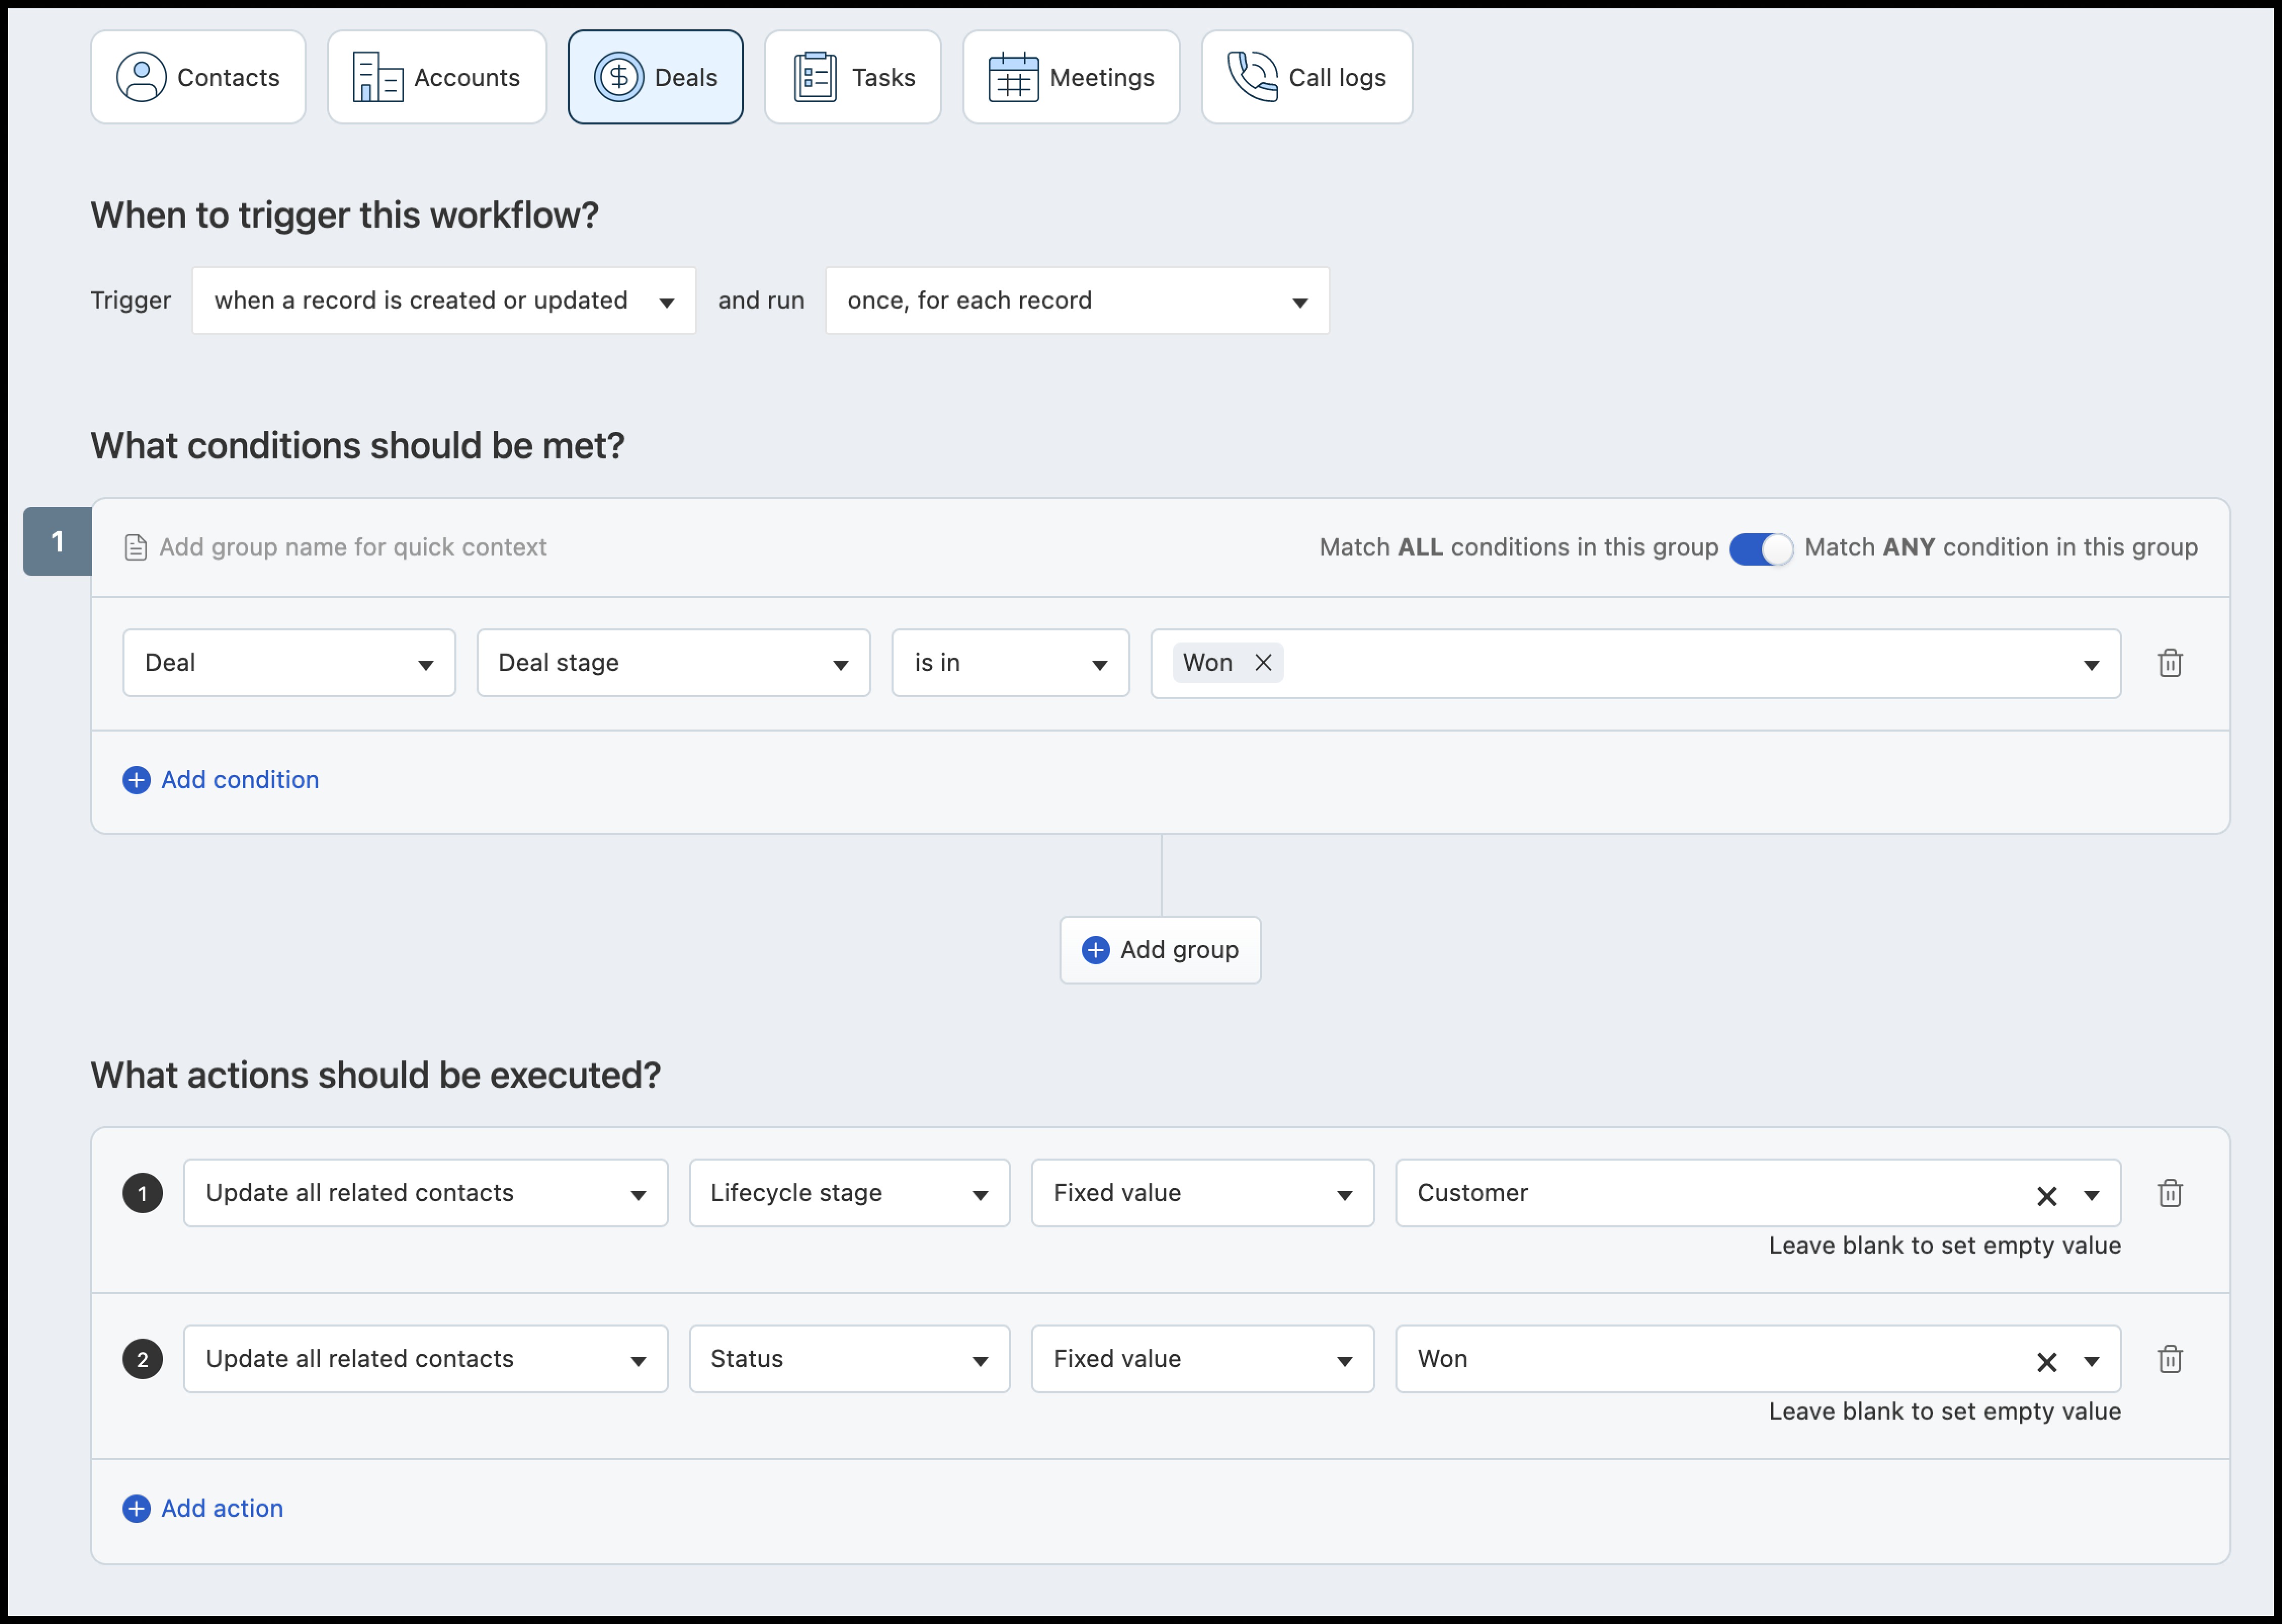
Task: Open the 'once, for each record' run dropdown
Action: click(x=1077, y=300)
